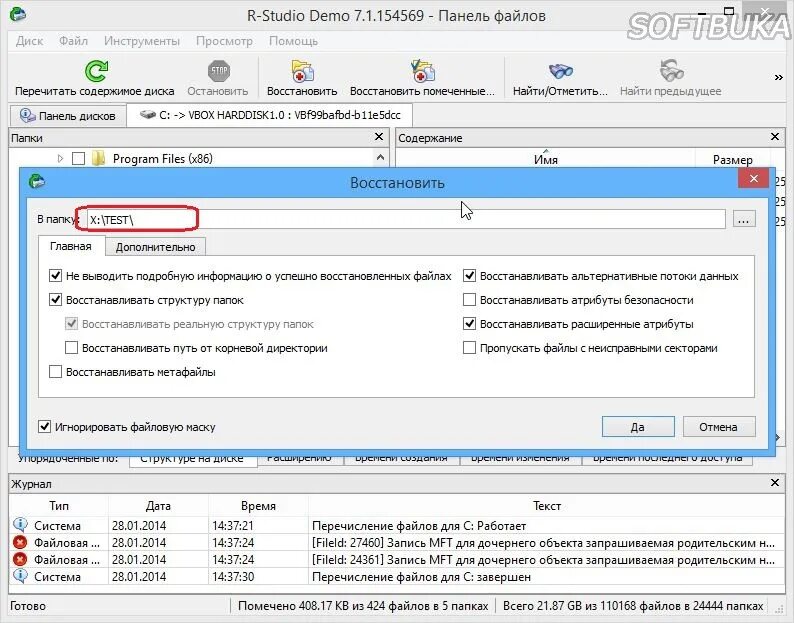This screenshot has height=623, width=794.
Task: Browse for folder with the ellipsis button
Action: pos(743,219)
